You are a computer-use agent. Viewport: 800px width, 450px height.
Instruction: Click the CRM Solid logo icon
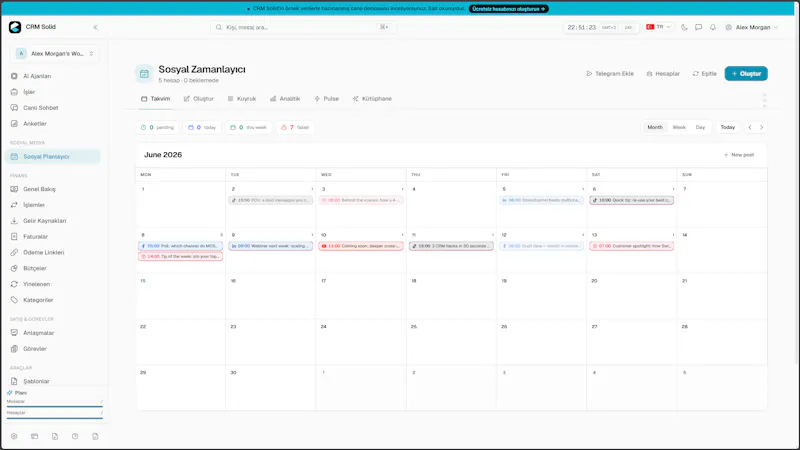click(x=15, y=27)
